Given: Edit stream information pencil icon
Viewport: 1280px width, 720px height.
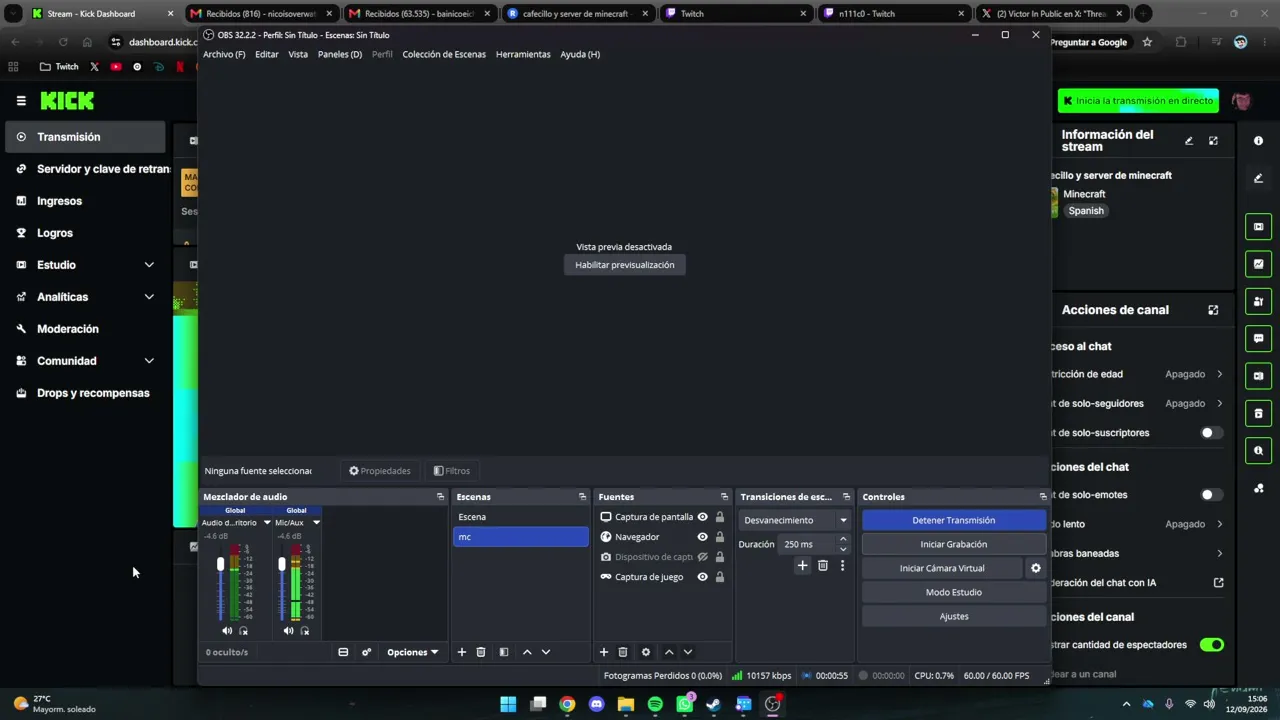Looking at the screenshot, I should [1189, 141].
